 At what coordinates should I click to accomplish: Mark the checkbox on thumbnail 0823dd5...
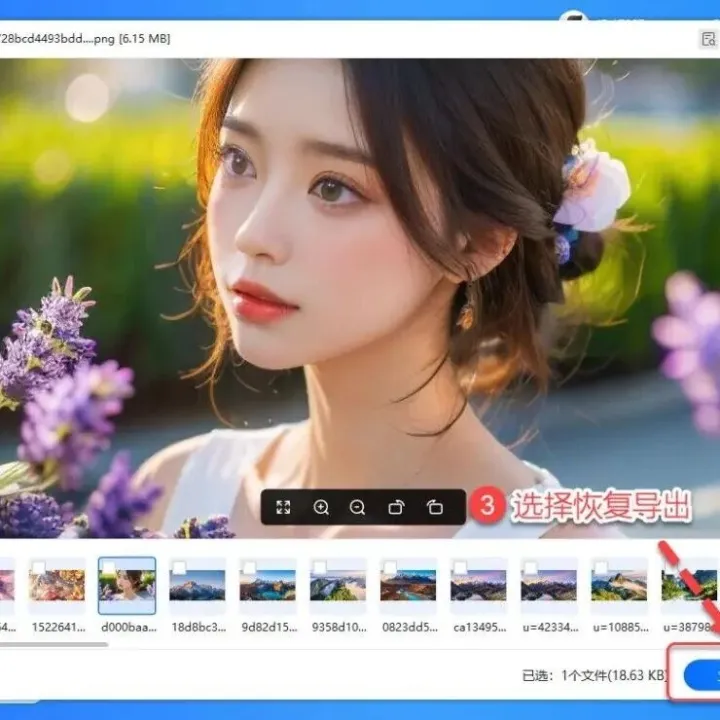coord(390,568)
